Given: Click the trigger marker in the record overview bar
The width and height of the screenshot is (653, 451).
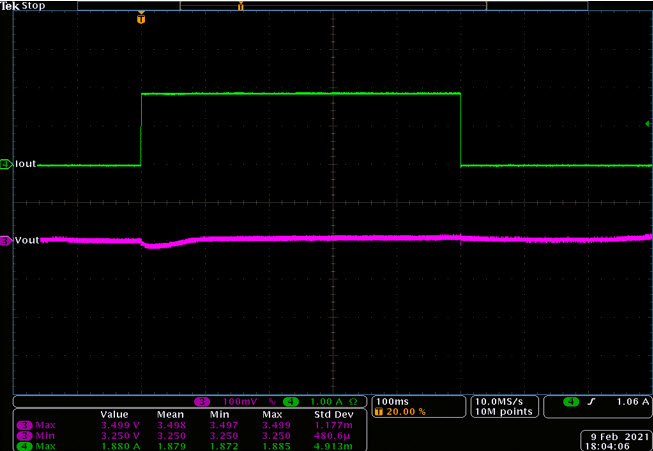Looking at the screenshot, I should pyautogui.click(x=240, y=6).
